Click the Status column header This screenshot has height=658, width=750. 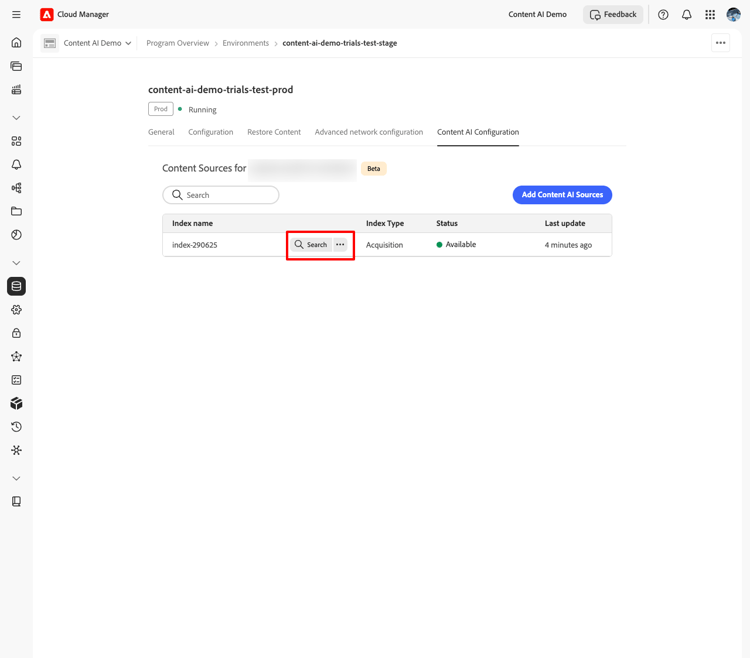(447, 223)
